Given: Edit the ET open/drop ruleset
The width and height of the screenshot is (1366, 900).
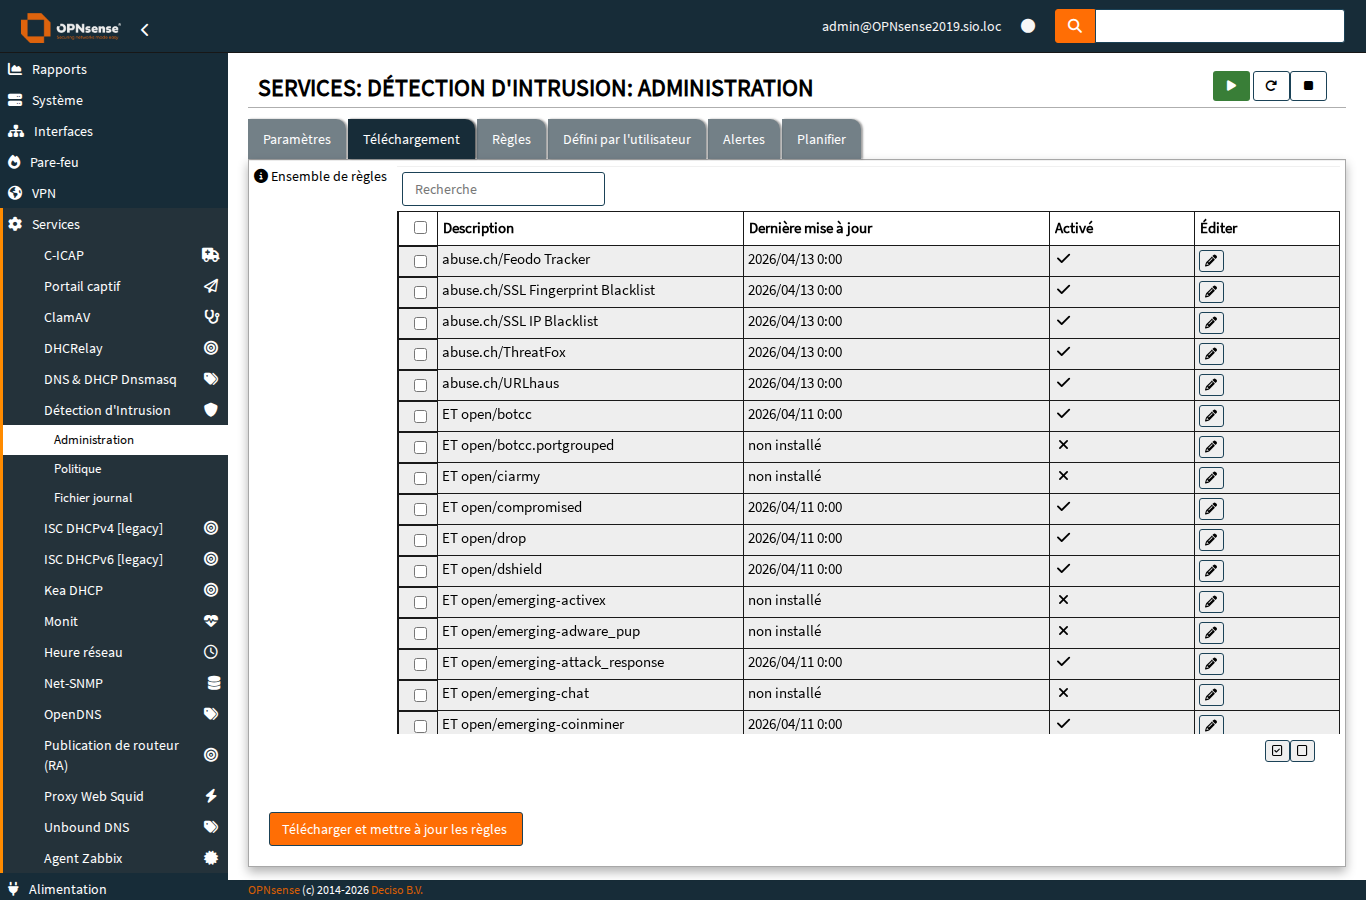Looking at the screenshot, I should point(1211,540).
